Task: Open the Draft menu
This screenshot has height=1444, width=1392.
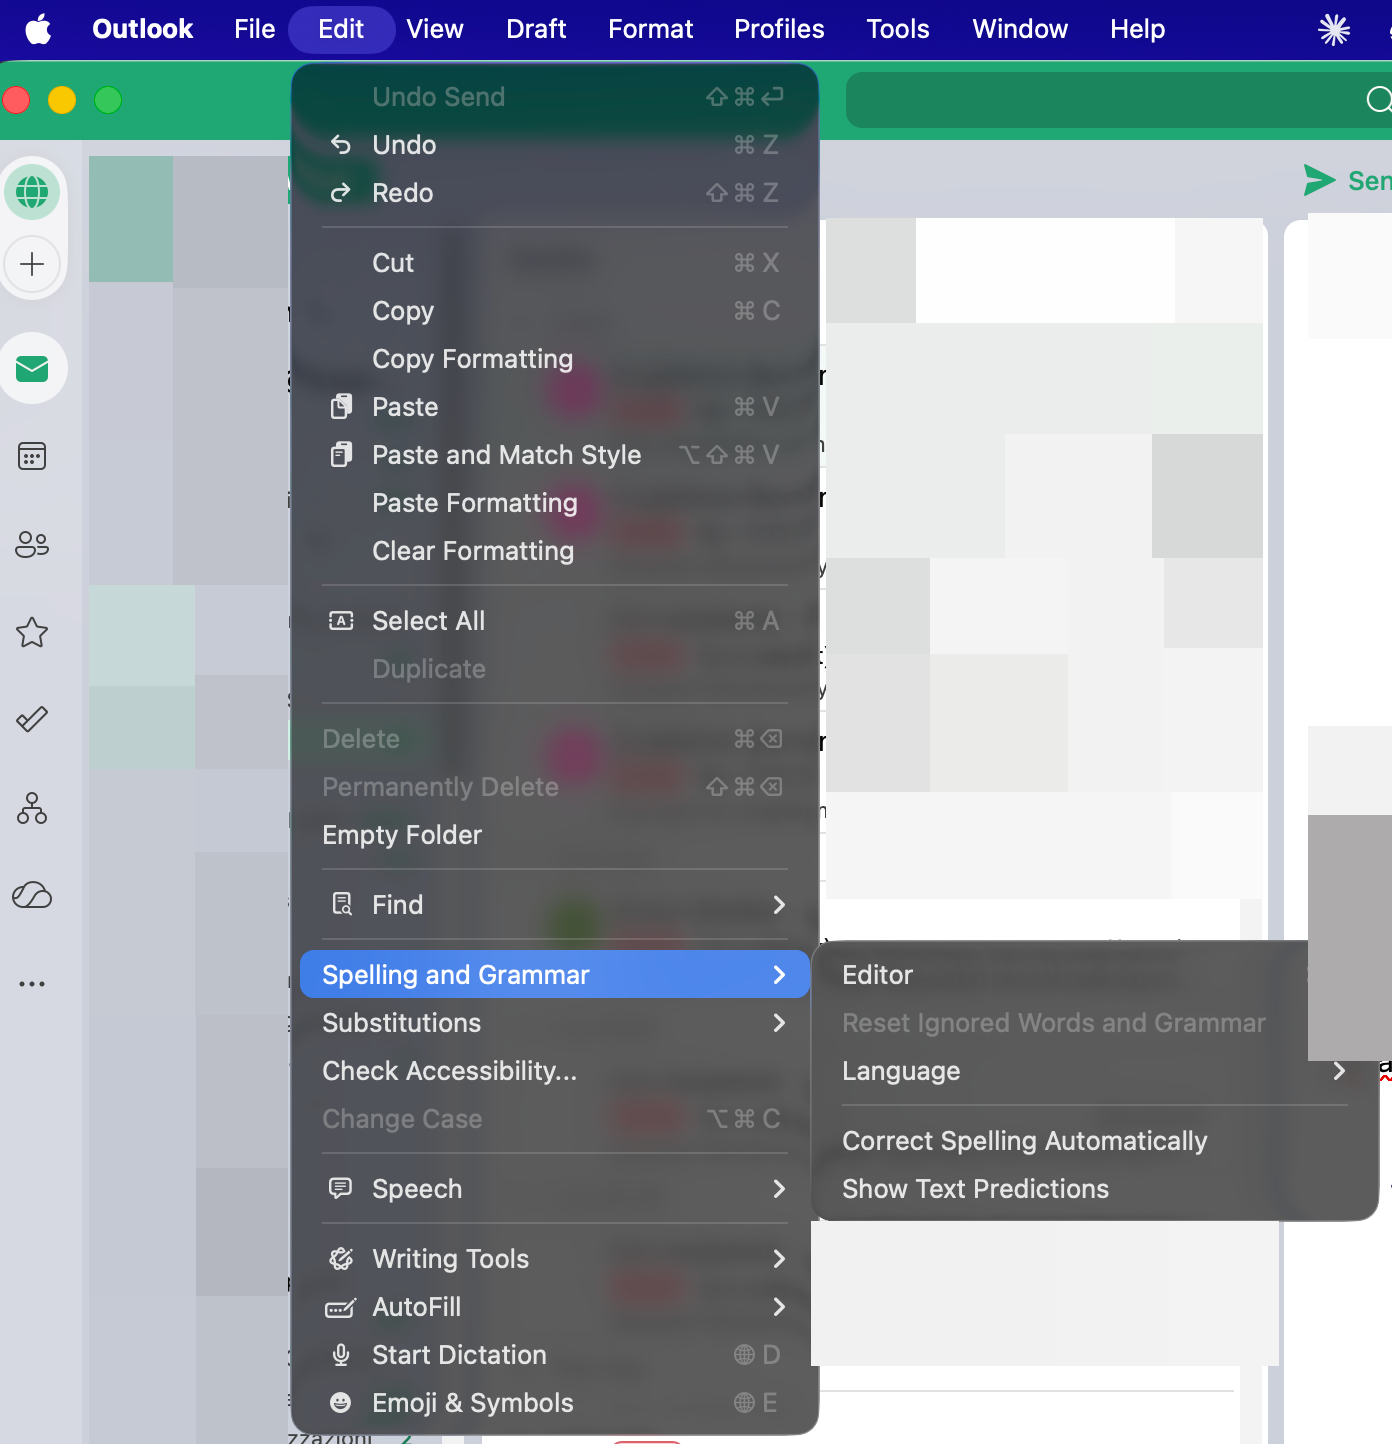Action: 536,29
